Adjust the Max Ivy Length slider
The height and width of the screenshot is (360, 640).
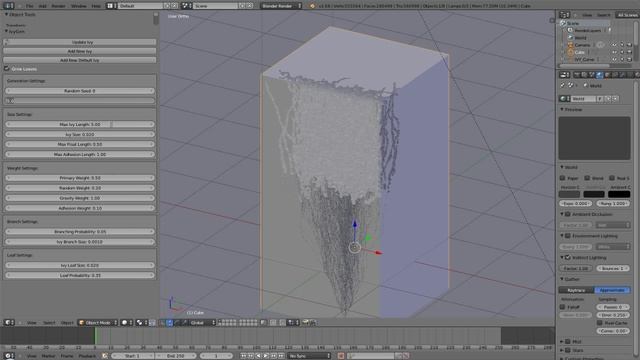[x=80, y=124]
